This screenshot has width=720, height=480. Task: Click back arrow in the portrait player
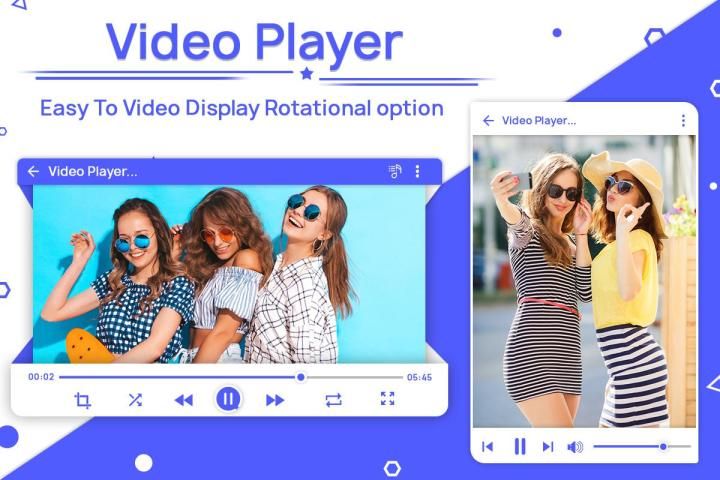pos(488,120)
